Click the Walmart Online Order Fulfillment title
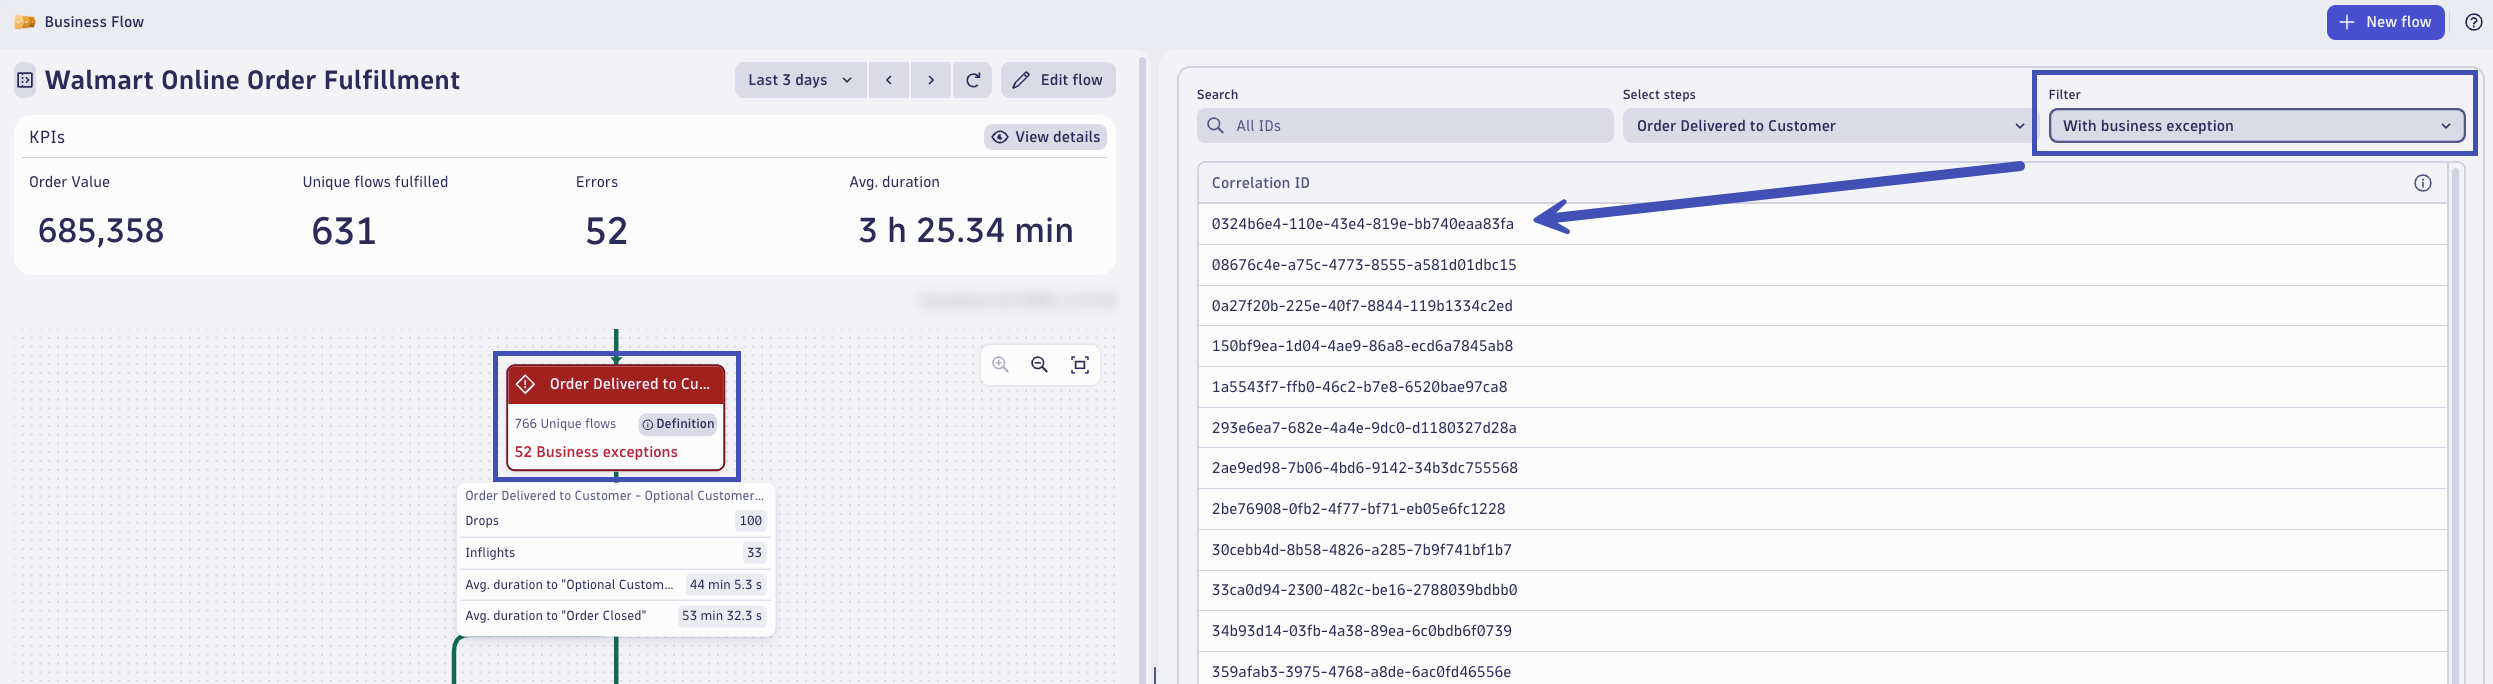 pos(253,80)
